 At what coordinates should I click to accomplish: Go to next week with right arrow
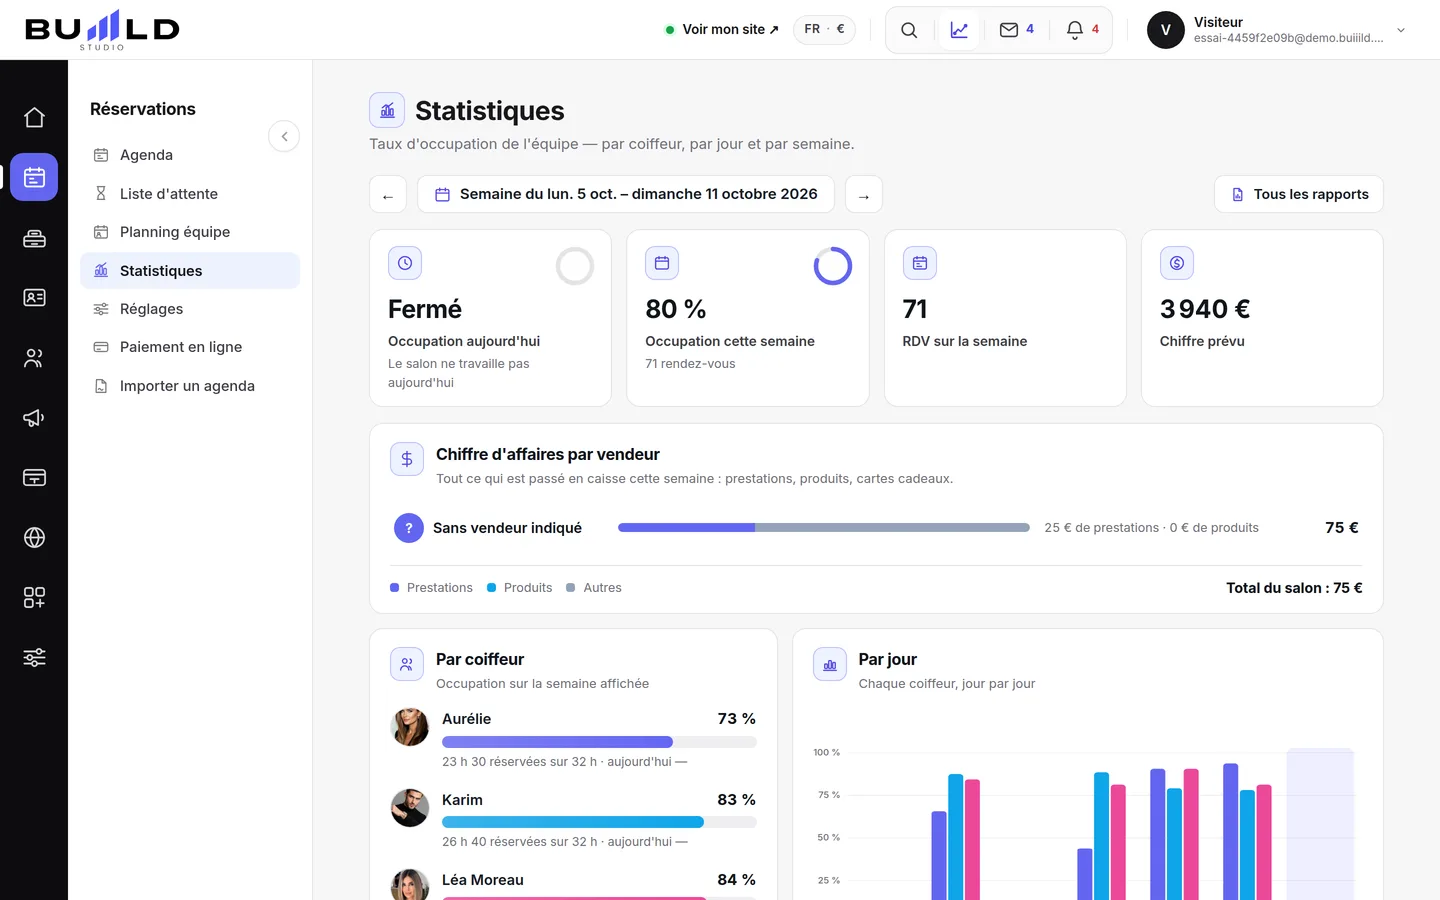point(864,195)
